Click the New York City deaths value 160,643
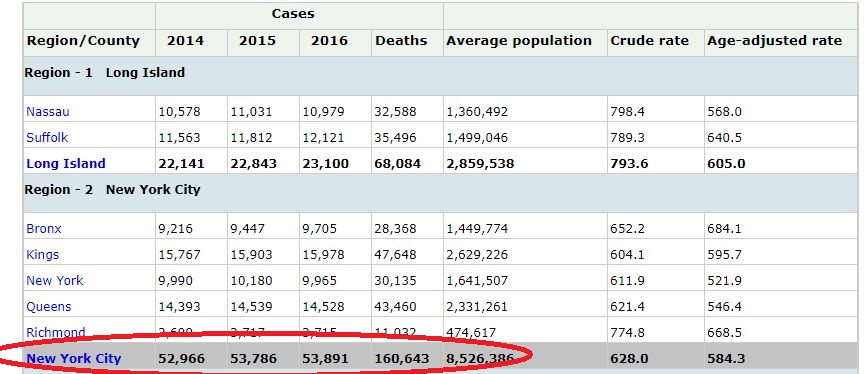This screenshot has height=374, width=867. click(x=402, y=359)
